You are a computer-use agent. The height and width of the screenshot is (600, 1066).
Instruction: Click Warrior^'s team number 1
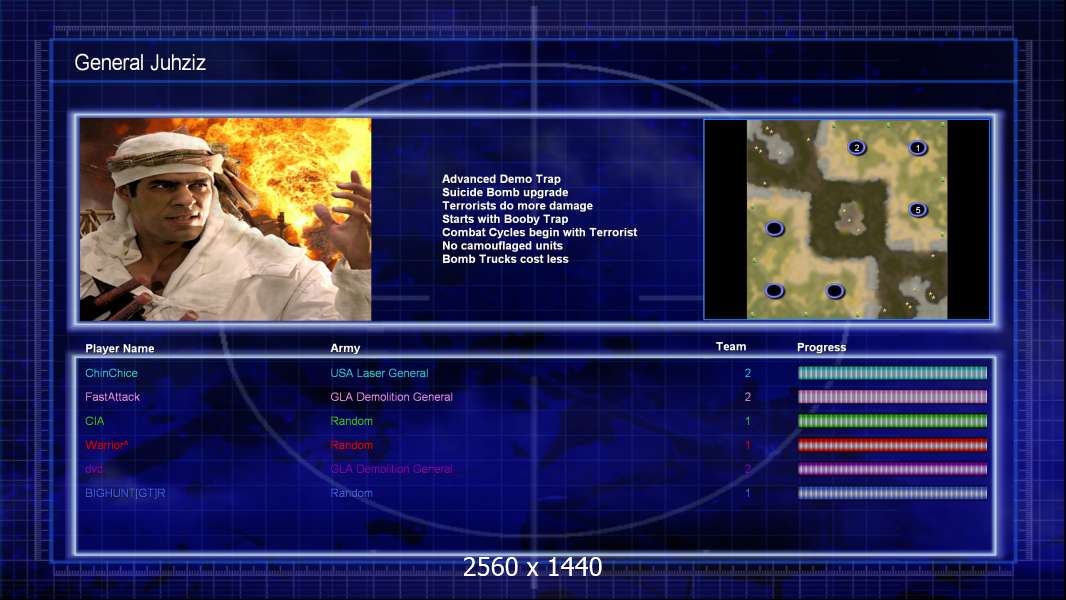748,445
